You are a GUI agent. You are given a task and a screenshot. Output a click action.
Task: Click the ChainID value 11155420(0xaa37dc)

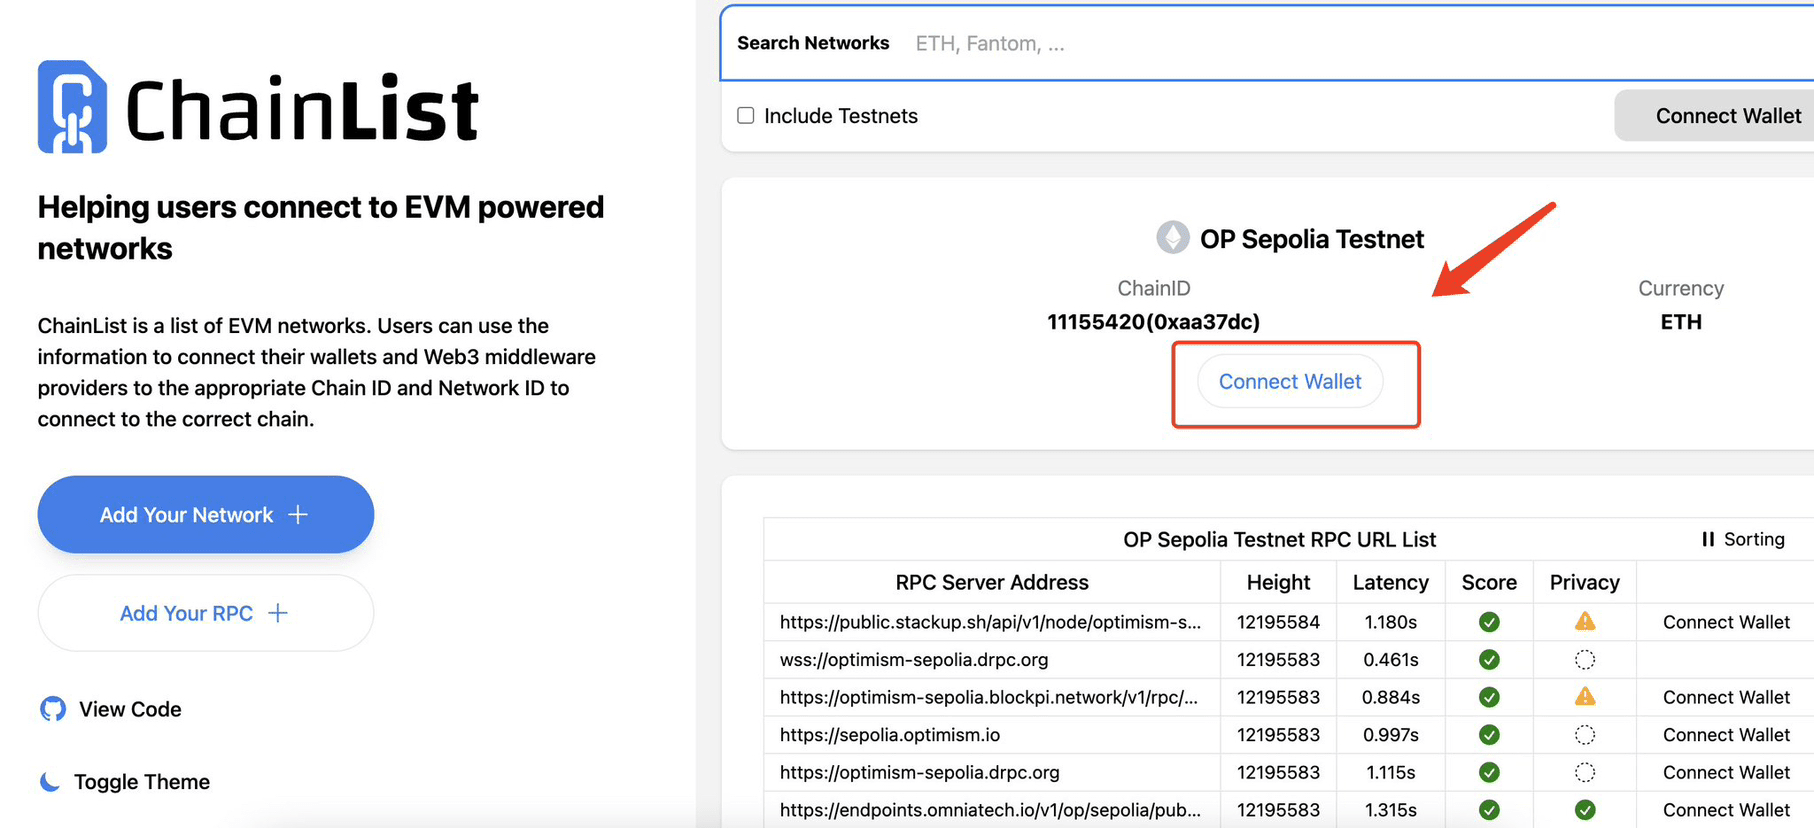pos(1153,322)
